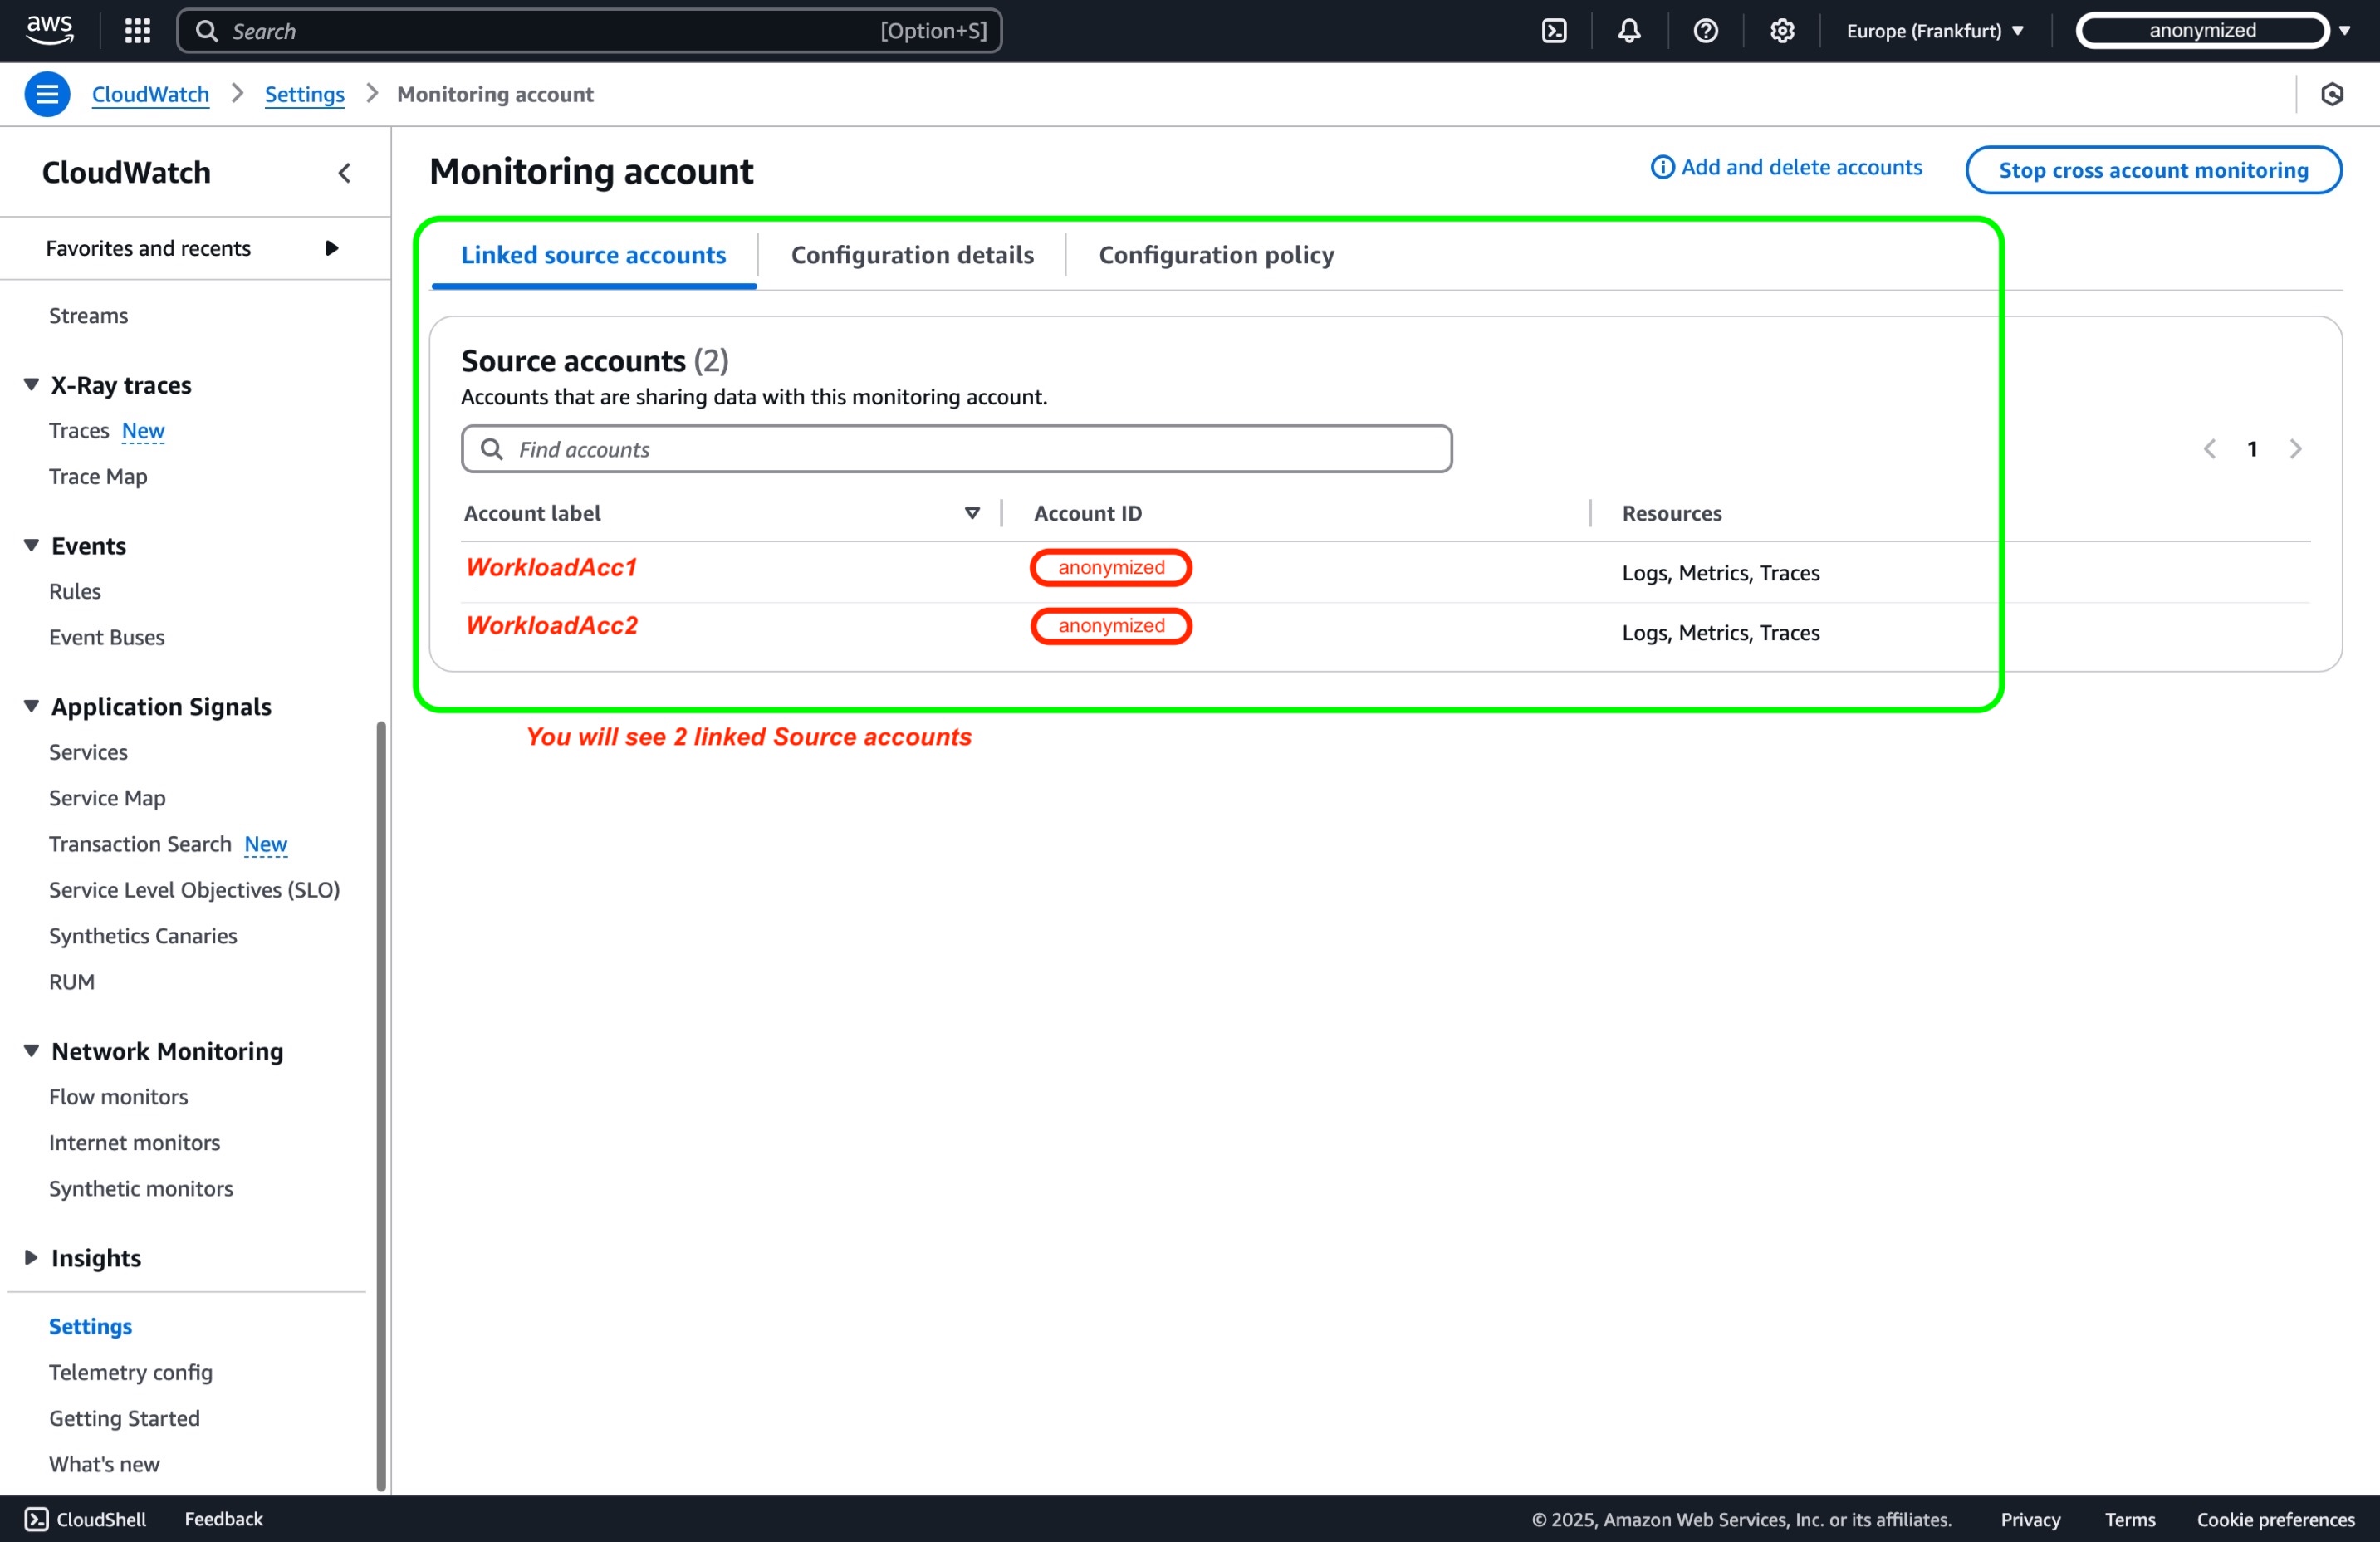Click Stop cross account monitoring button
Viewport: 2380px width, 1542px height.
click(x=2153, y=170)
